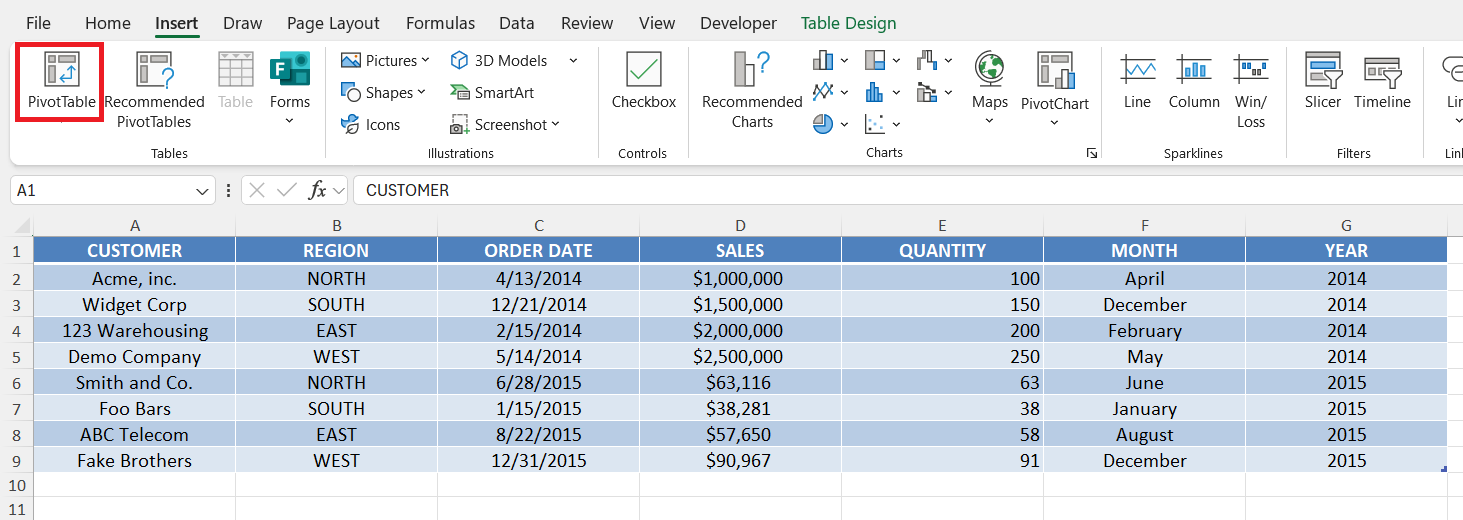
Task: Insert a pie or doughnut chart
Action: pyautogui.click(x=823, y=125)
